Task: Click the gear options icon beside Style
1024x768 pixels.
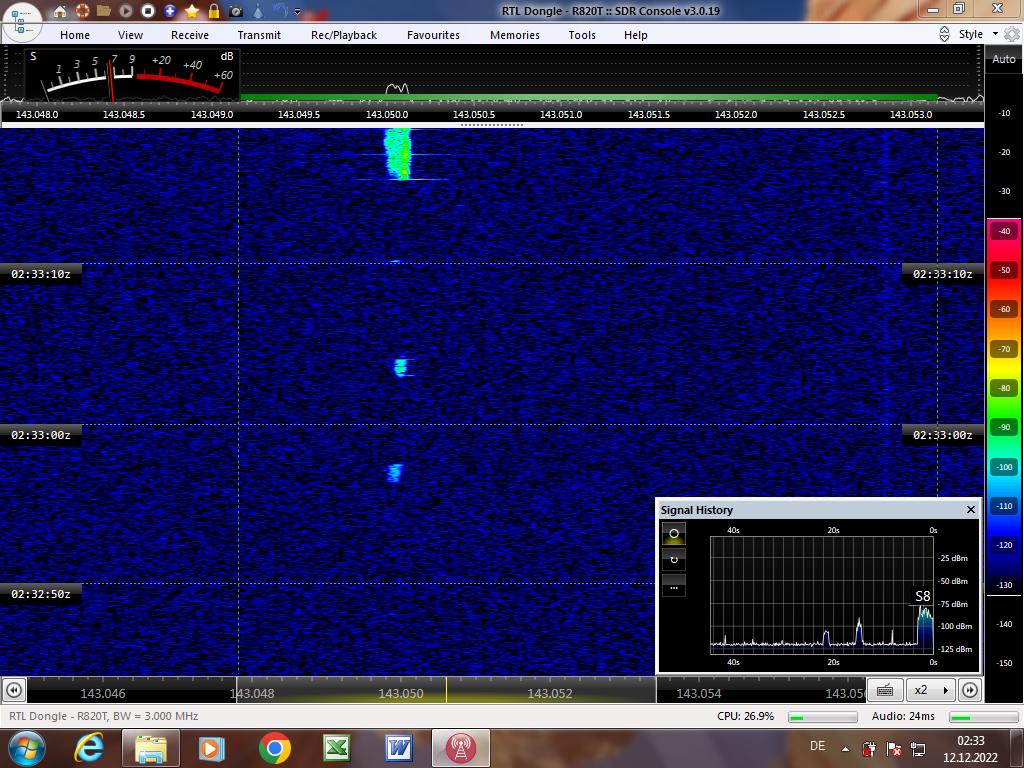Action: (x=1012, y=34)
